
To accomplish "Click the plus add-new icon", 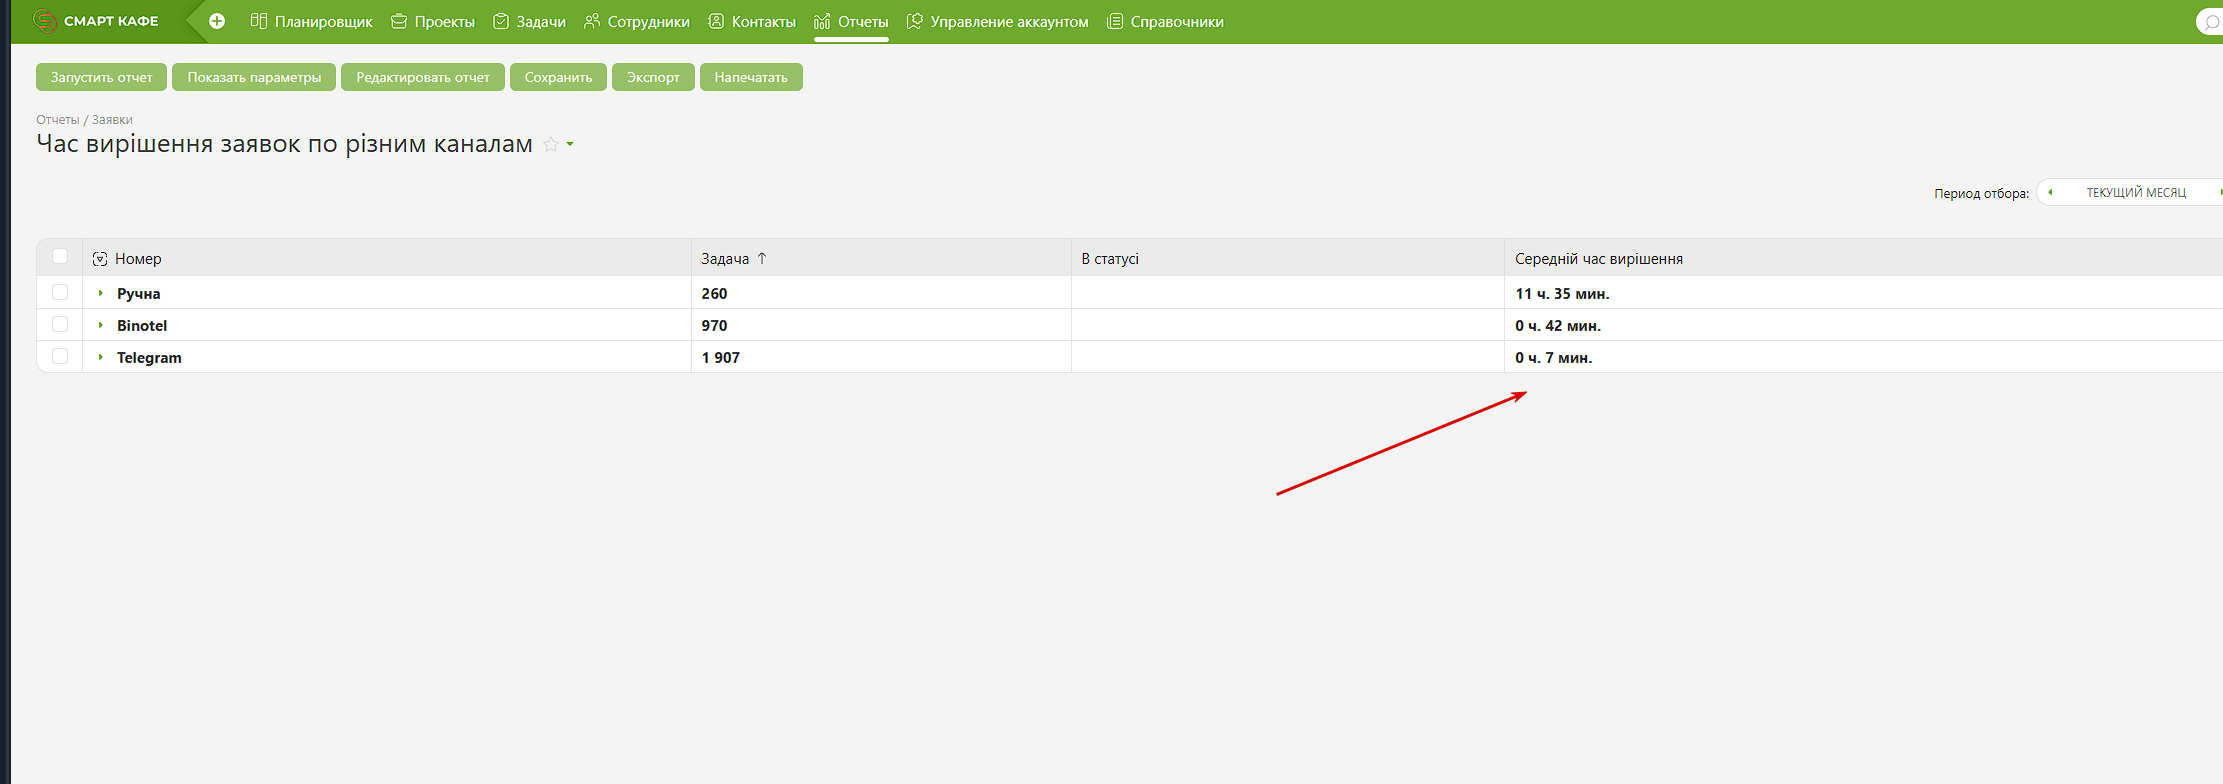I will point(217,21).
